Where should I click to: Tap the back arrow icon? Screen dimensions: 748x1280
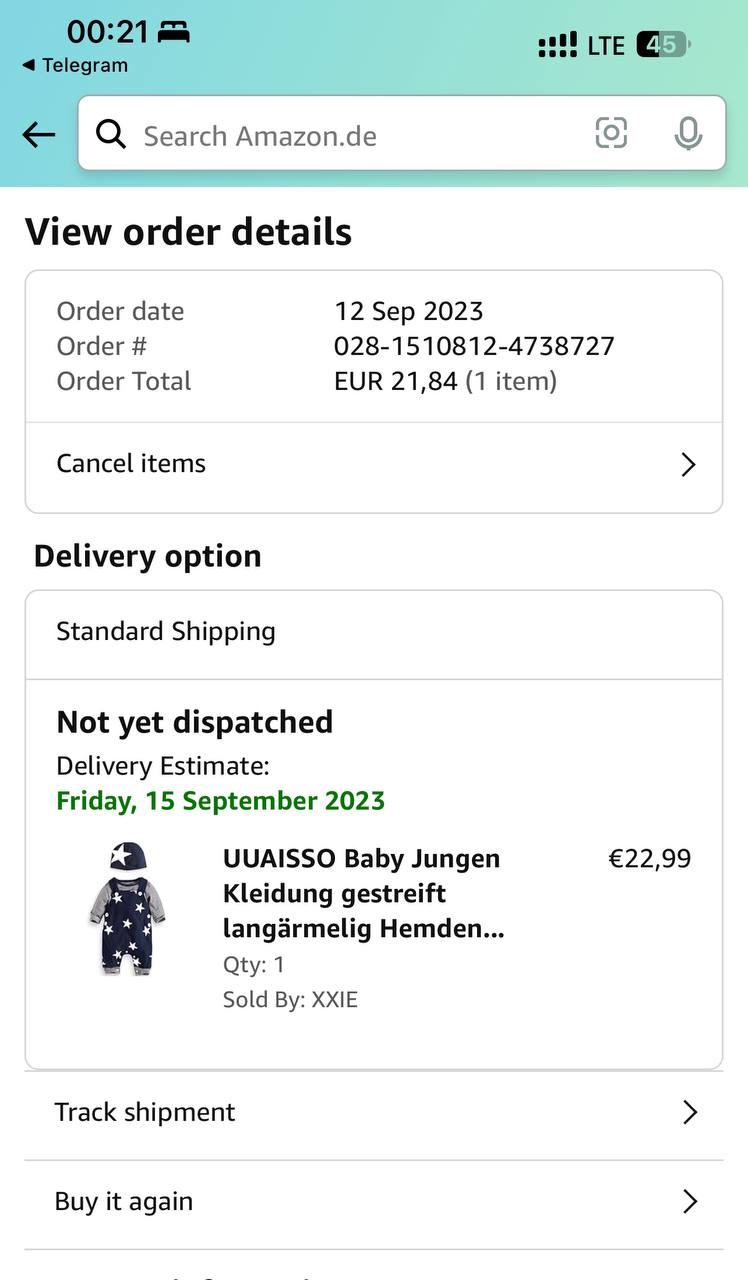38,135
